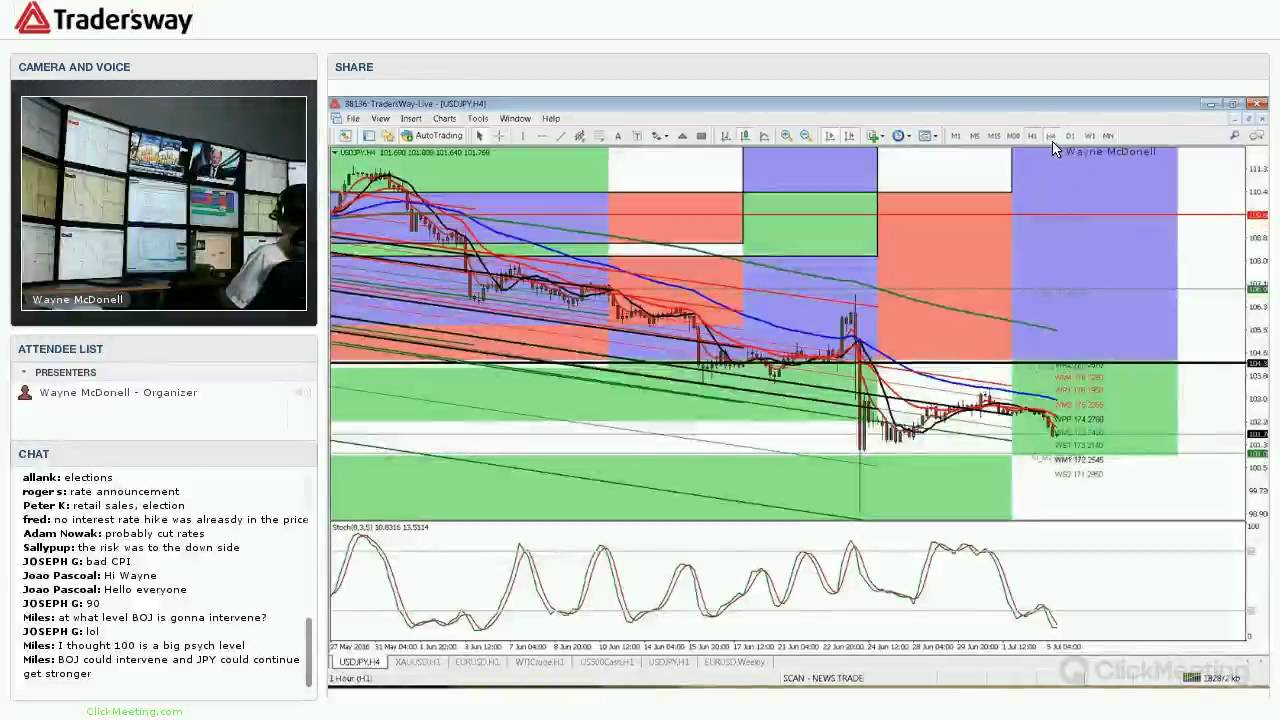Open the indicators list dropdown
1280x720 pixels.
pos(875,136)
